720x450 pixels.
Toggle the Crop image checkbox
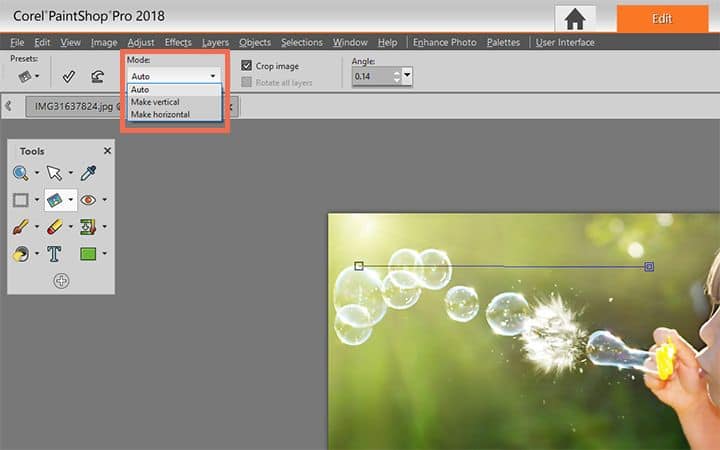click(x=247, y=66)
